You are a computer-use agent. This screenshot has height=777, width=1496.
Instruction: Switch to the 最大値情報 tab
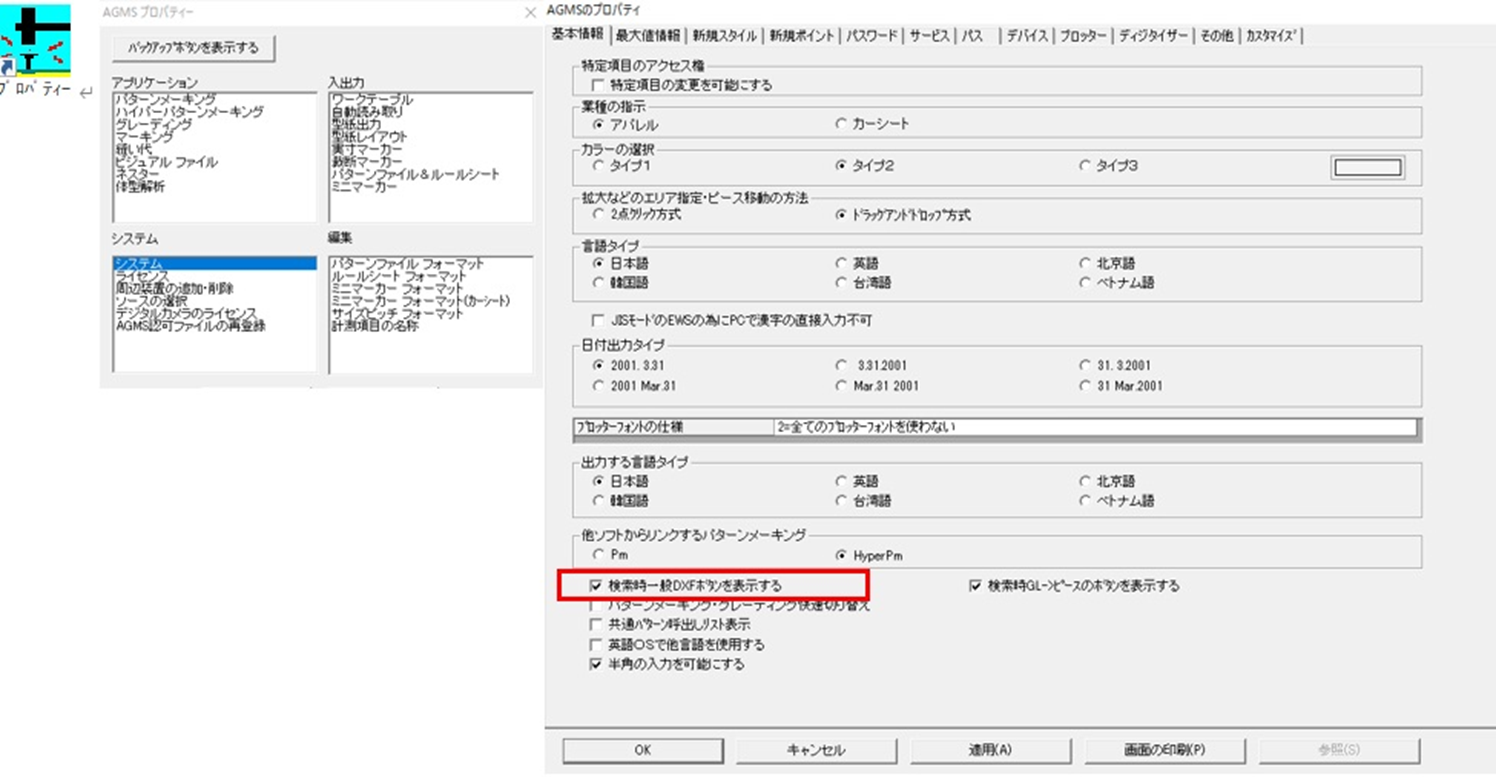point(648,35)
